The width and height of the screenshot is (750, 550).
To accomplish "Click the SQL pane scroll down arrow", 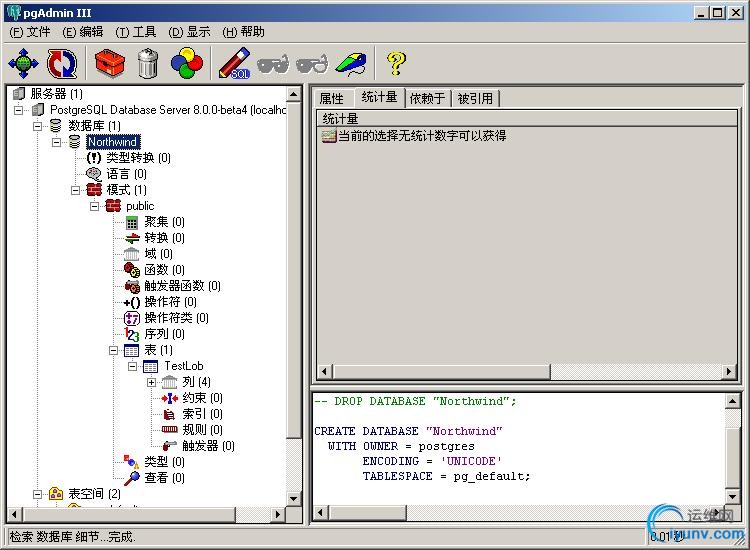I will (732, 496).
